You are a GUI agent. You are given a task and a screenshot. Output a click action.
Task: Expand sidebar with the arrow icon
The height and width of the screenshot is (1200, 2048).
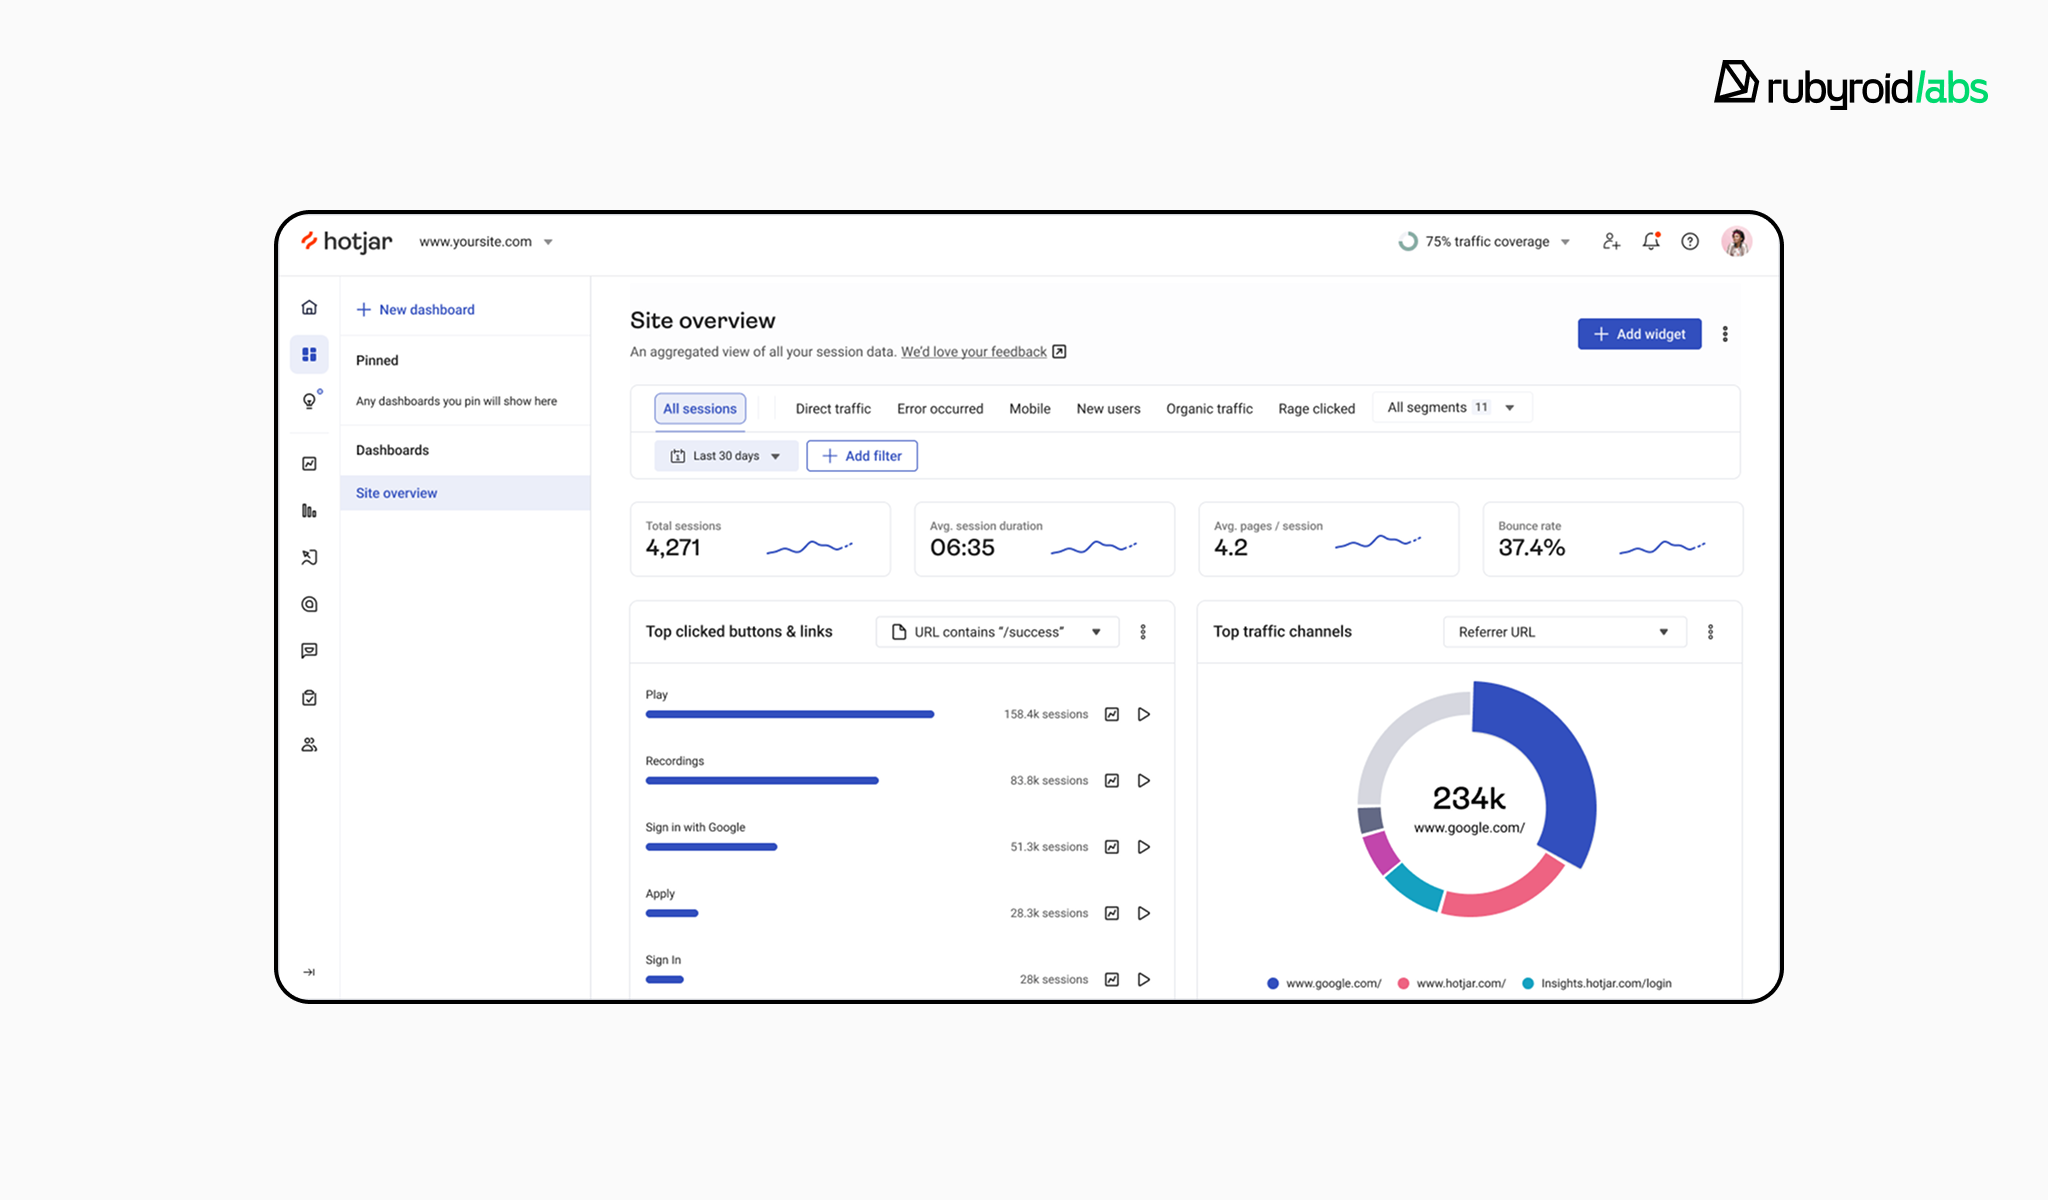[x=309, y=972]
